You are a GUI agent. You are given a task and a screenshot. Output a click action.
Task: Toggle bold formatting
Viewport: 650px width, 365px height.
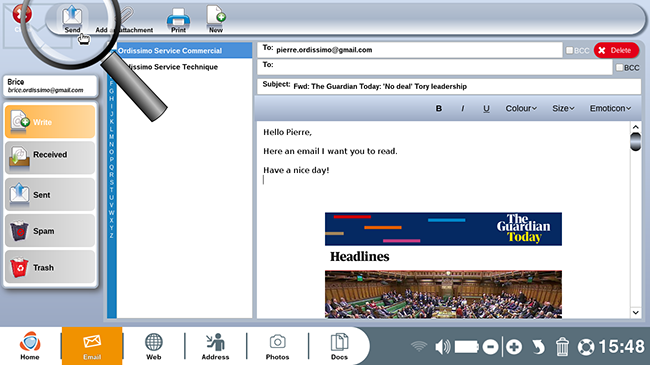tap(439, 108)
